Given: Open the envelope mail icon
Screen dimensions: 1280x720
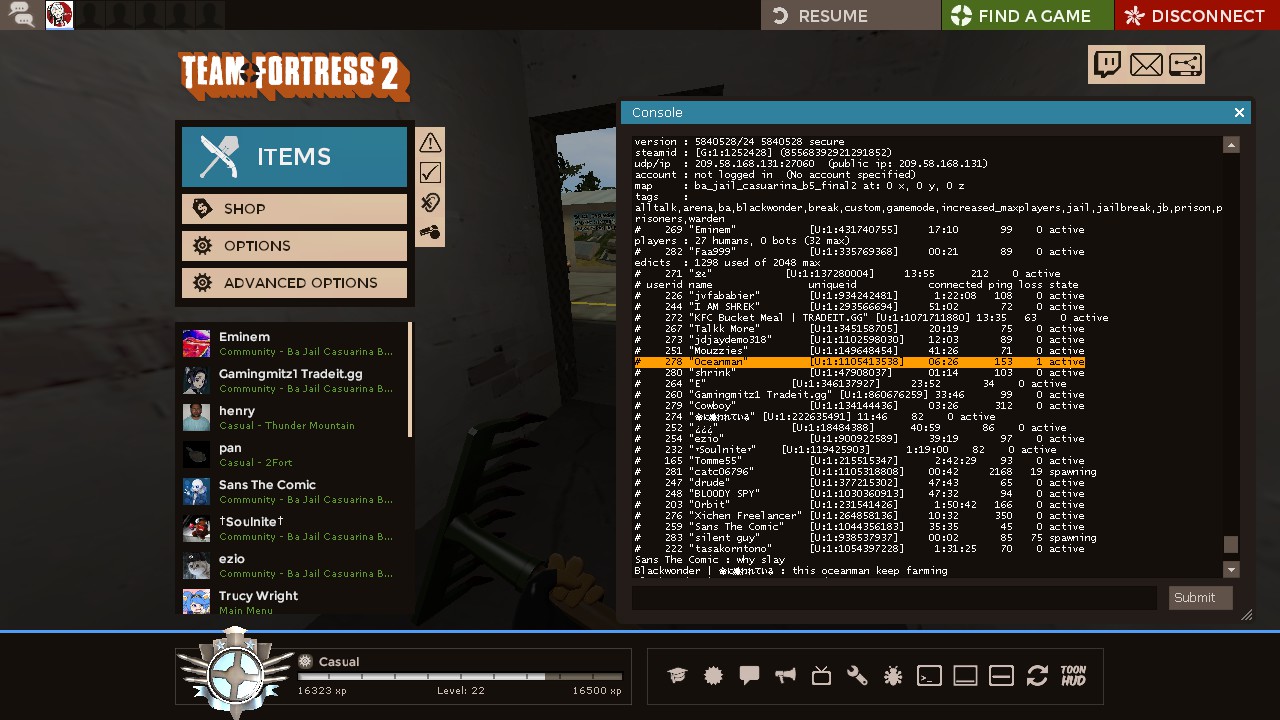Looking at the screenshot, I should 1146,65.
